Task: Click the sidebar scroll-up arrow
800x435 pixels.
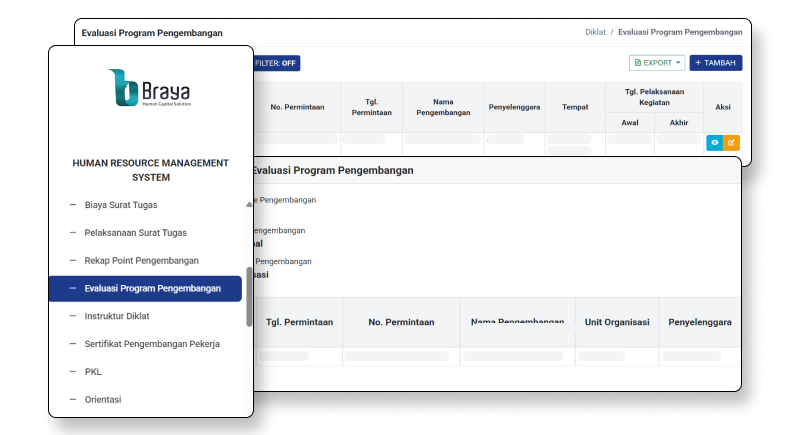Action: [x=249, y=203]
